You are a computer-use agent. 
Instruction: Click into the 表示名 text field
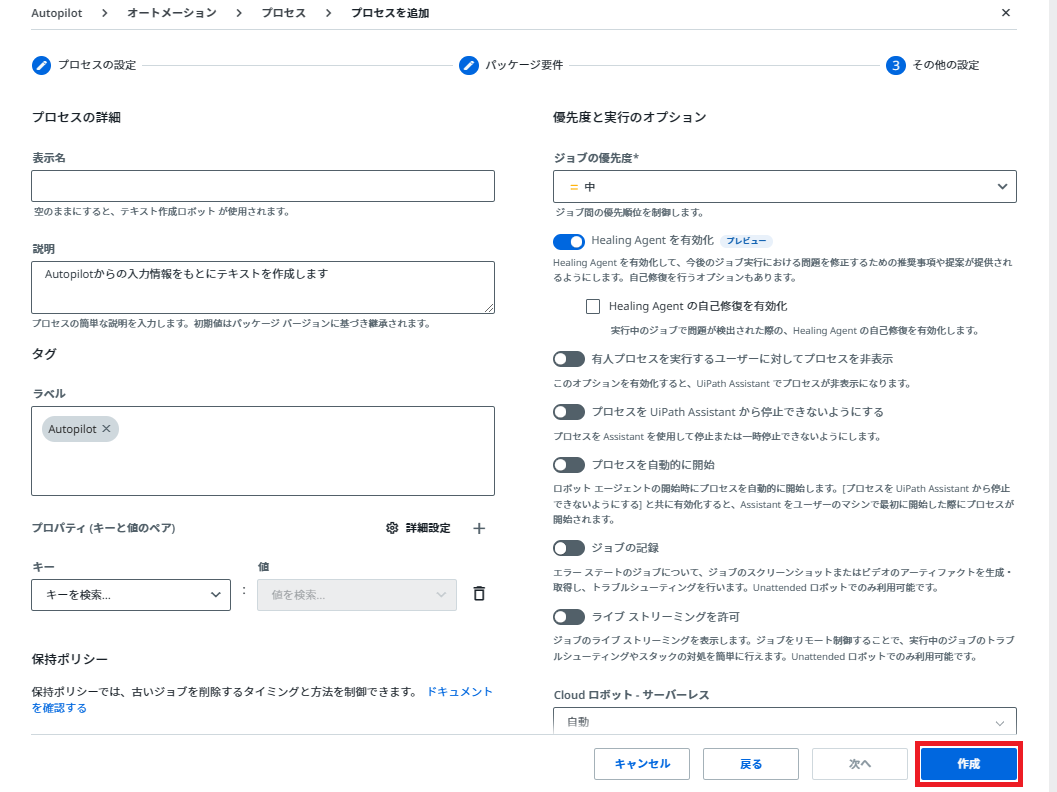(x=263, y=187)
